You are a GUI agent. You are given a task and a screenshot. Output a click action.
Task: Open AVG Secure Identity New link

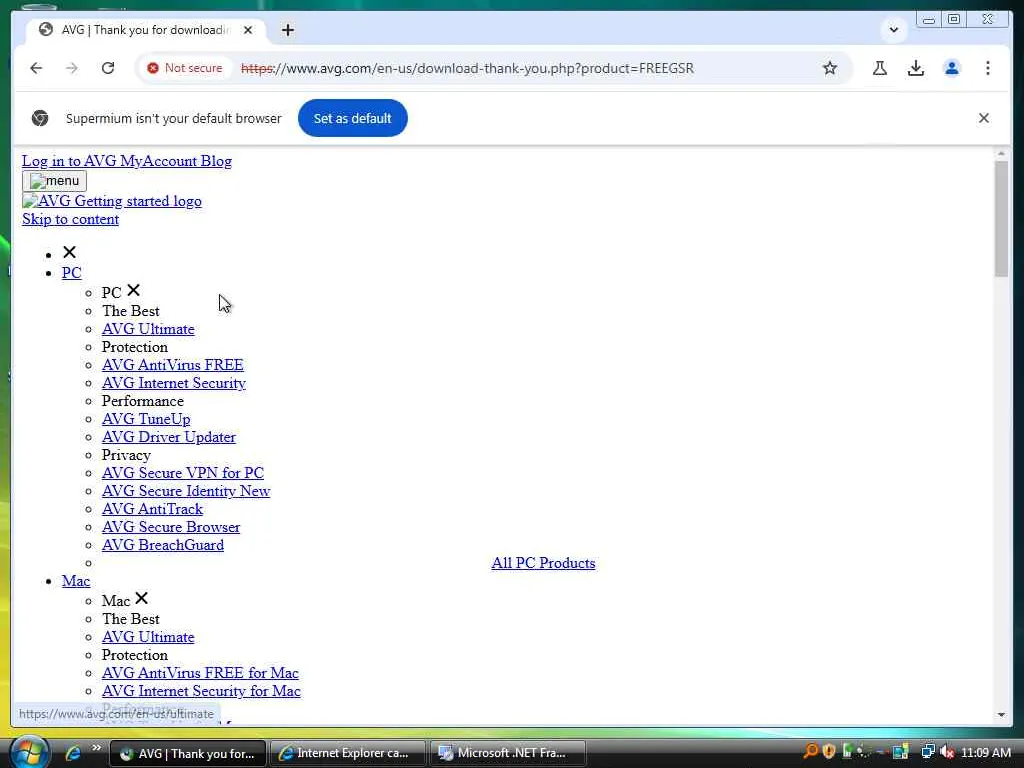point(186,491)
